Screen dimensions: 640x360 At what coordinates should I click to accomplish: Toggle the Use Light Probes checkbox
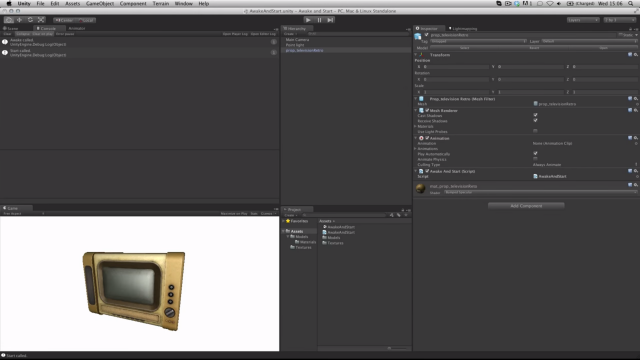tap(535, 131)
